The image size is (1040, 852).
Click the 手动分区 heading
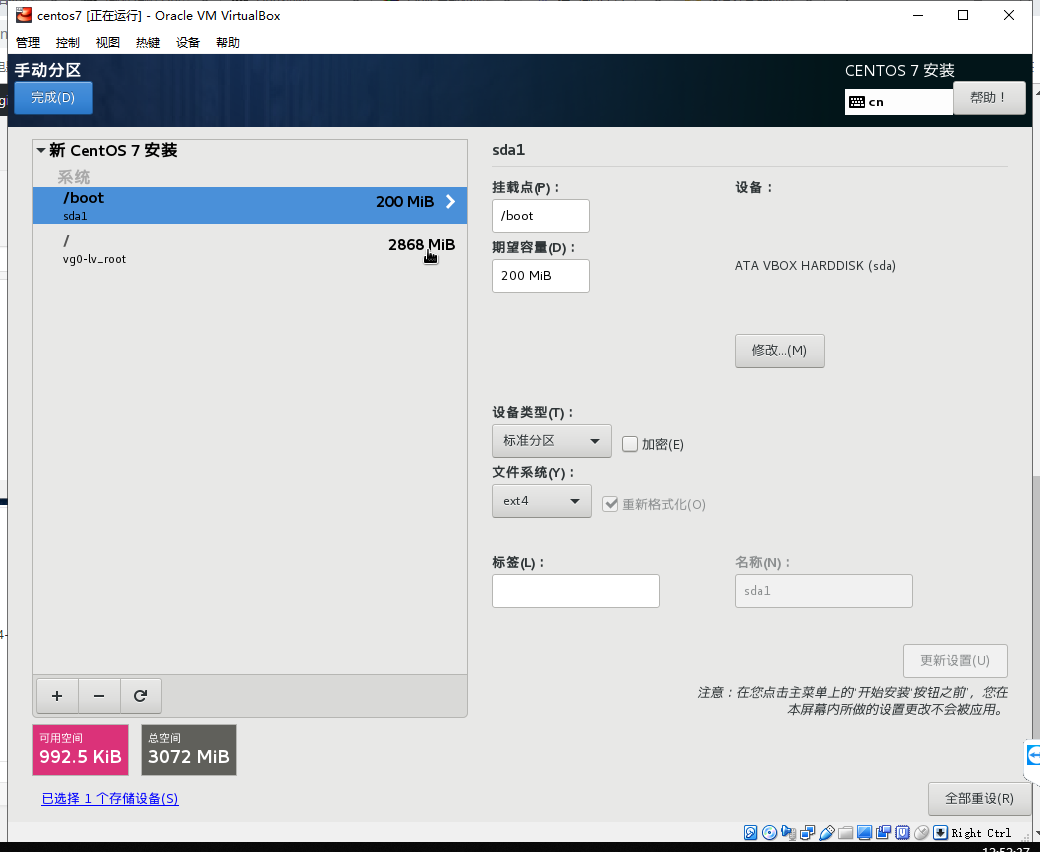[48, 70]
